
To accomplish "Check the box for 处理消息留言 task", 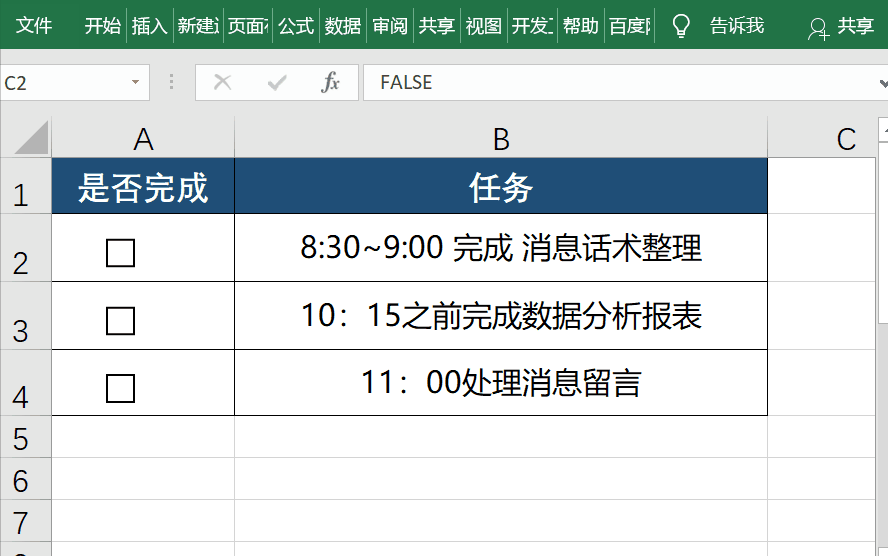I will (x=121, y=388).
